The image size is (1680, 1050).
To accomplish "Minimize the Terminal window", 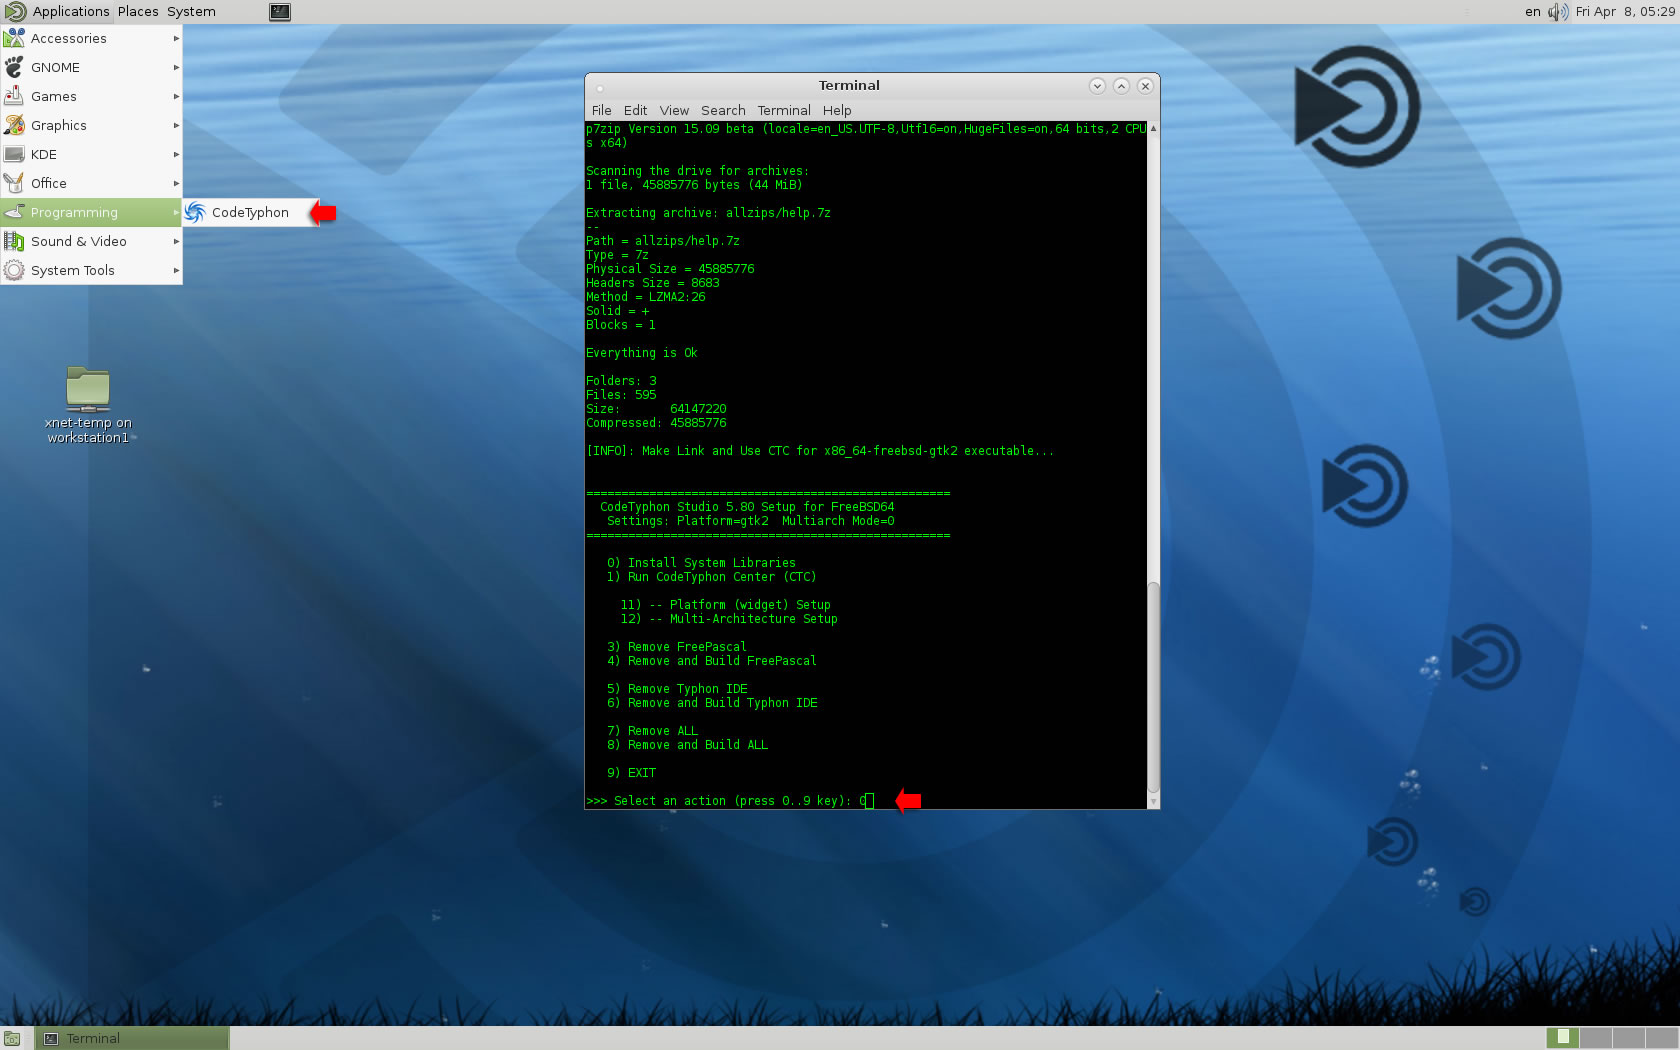I will point(1097,86).
